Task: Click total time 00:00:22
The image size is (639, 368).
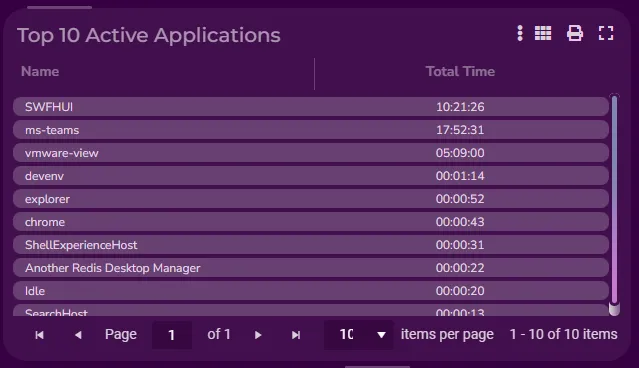Action: [460, 268]
